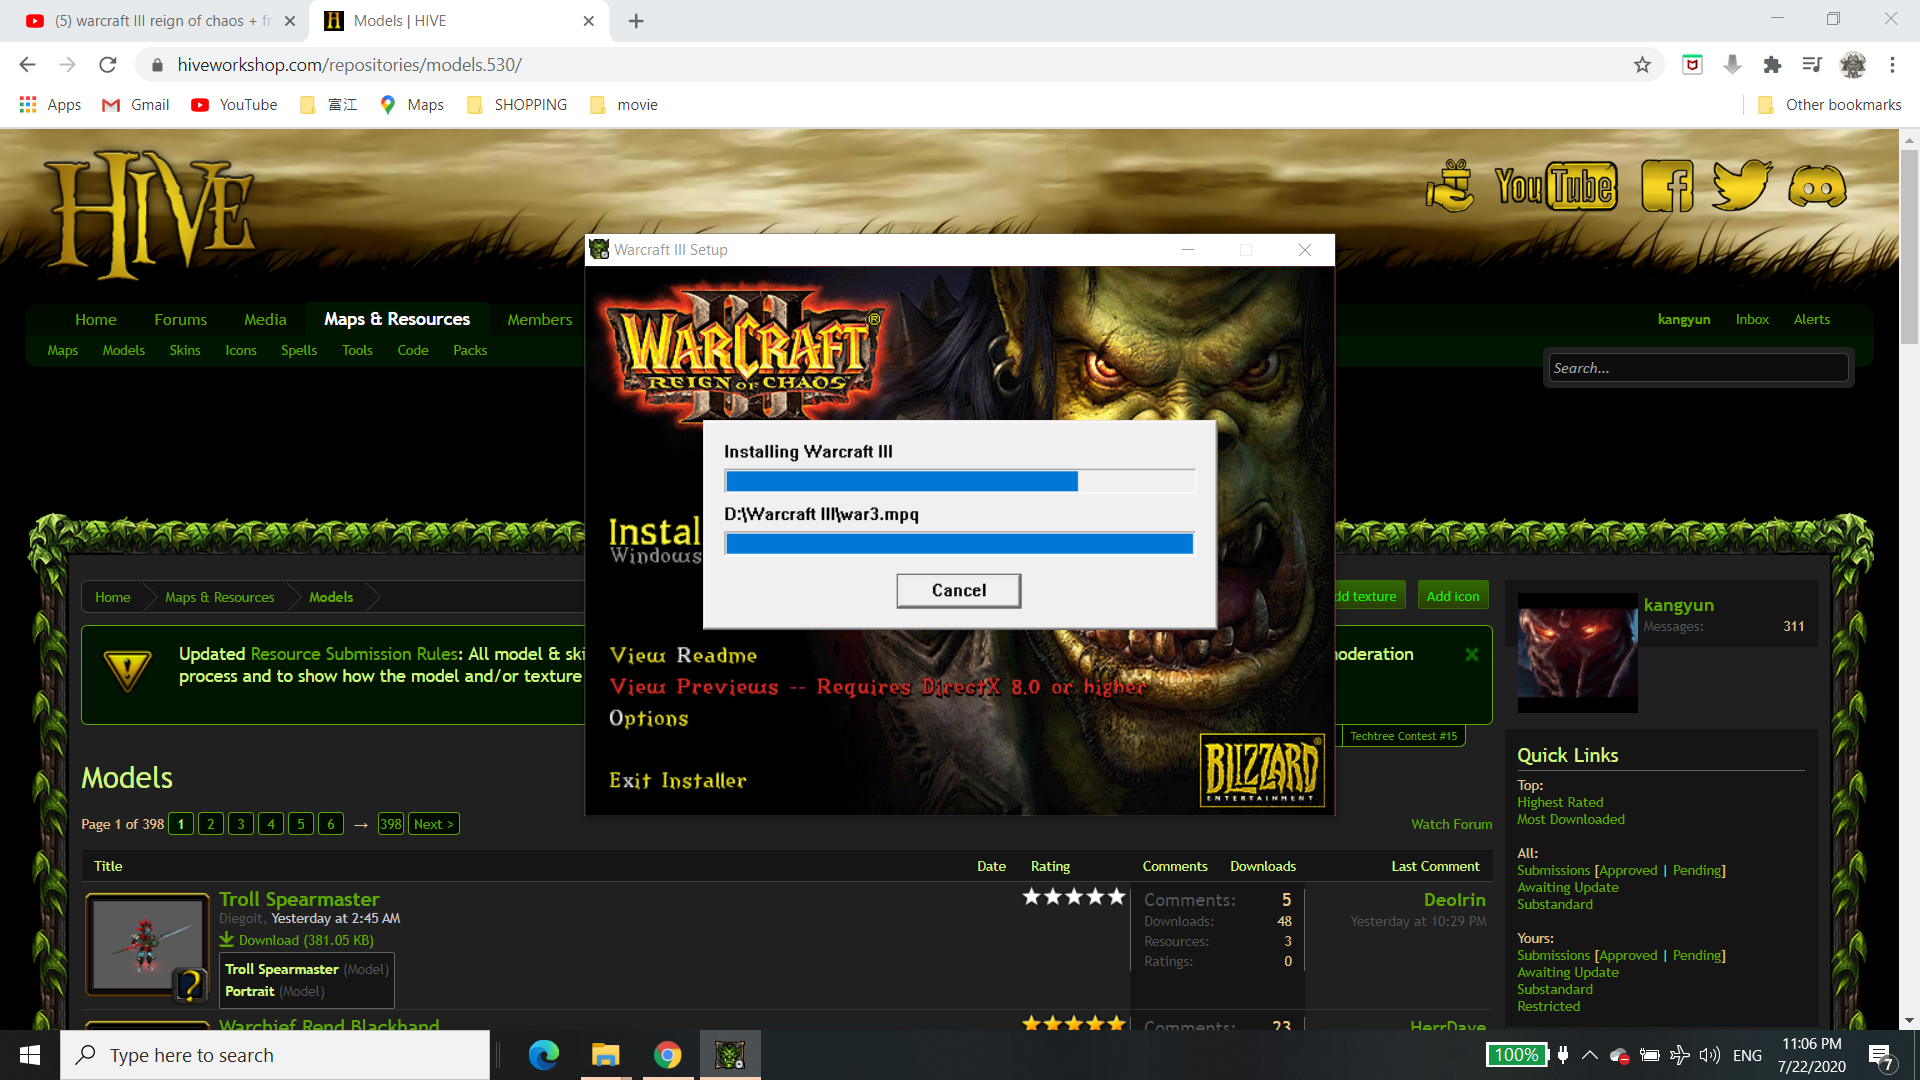Click Exit Installer in Warcraft Setup
Image resolution: width=1920 pixels, height=1080 pixels.
point(677,780)
